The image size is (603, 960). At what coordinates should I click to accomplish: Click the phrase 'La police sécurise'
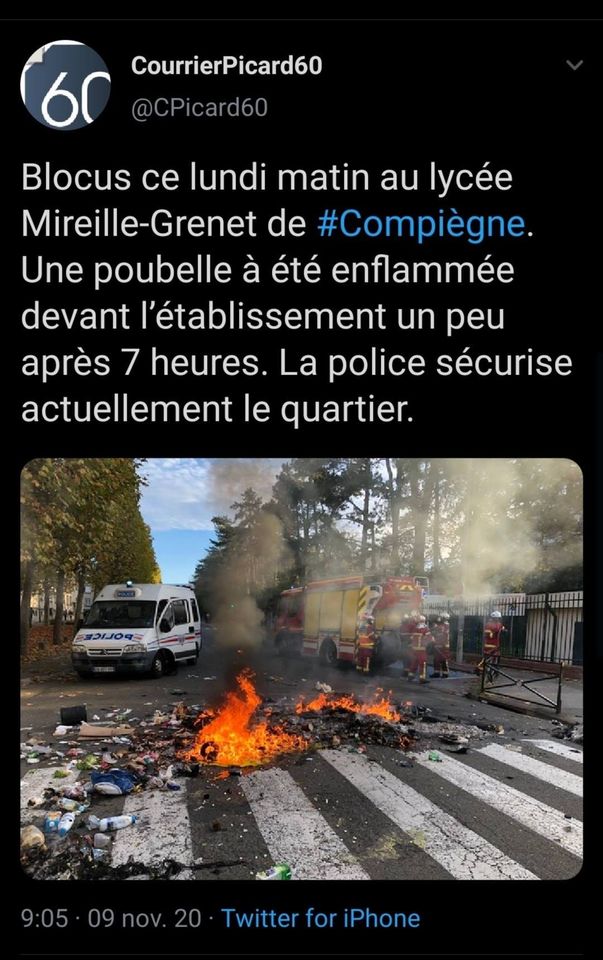coord(425,362)
